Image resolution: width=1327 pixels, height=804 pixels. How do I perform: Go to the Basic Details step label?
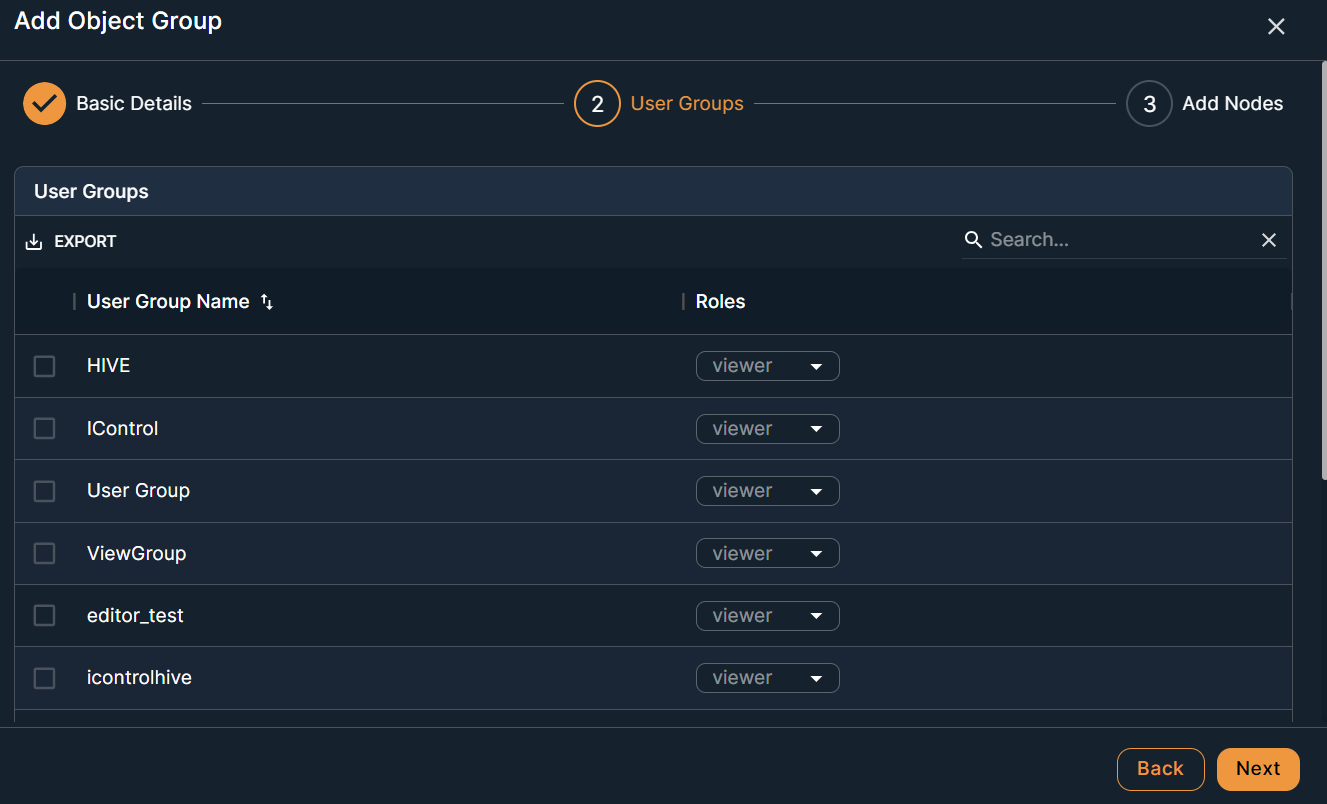134,104
